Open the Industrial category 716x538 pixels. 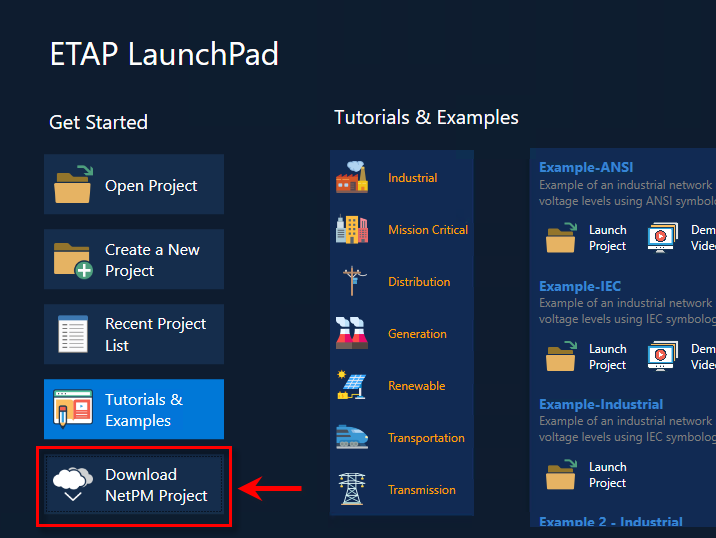click(x=412, y=178)
